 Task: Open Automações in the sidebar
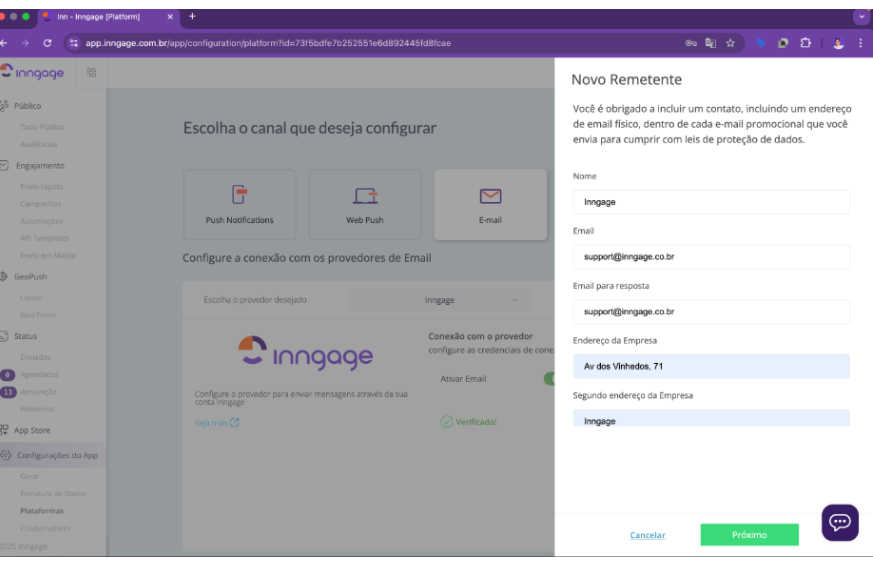click(x=41, y=221)
